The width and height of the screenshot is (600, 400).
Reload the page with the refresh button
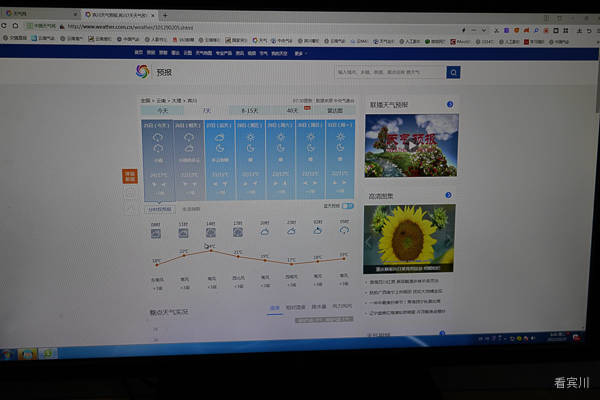point(4,26)
